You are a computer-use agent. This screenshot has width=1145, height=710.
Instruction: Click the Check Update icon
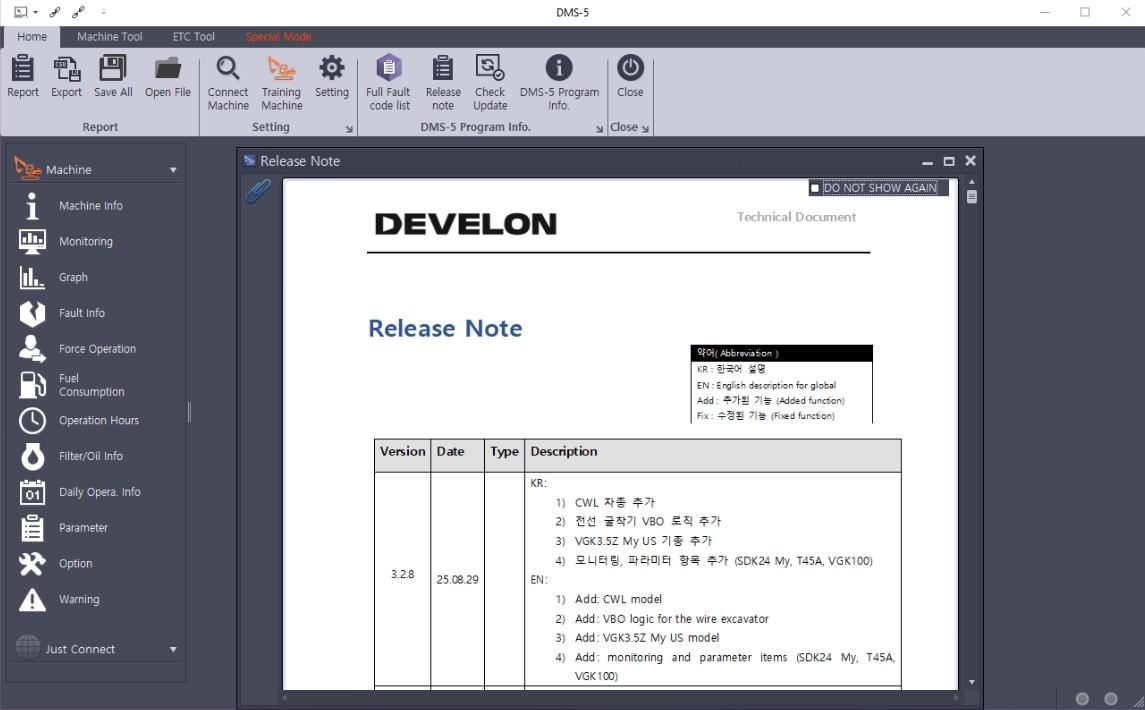pos(490,69)
